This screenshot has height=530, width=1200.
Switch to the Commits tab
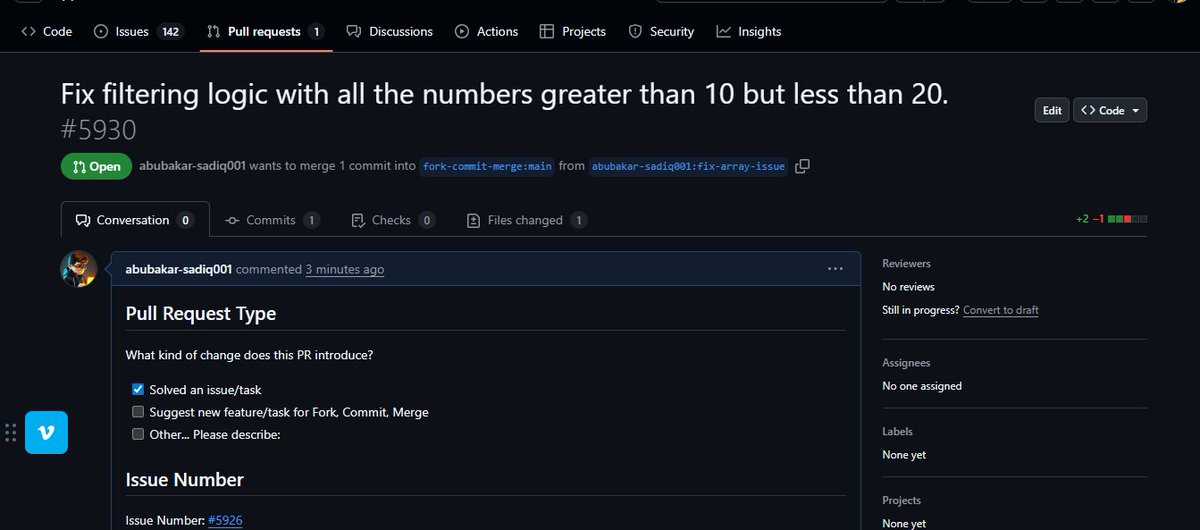pos(272,220)
